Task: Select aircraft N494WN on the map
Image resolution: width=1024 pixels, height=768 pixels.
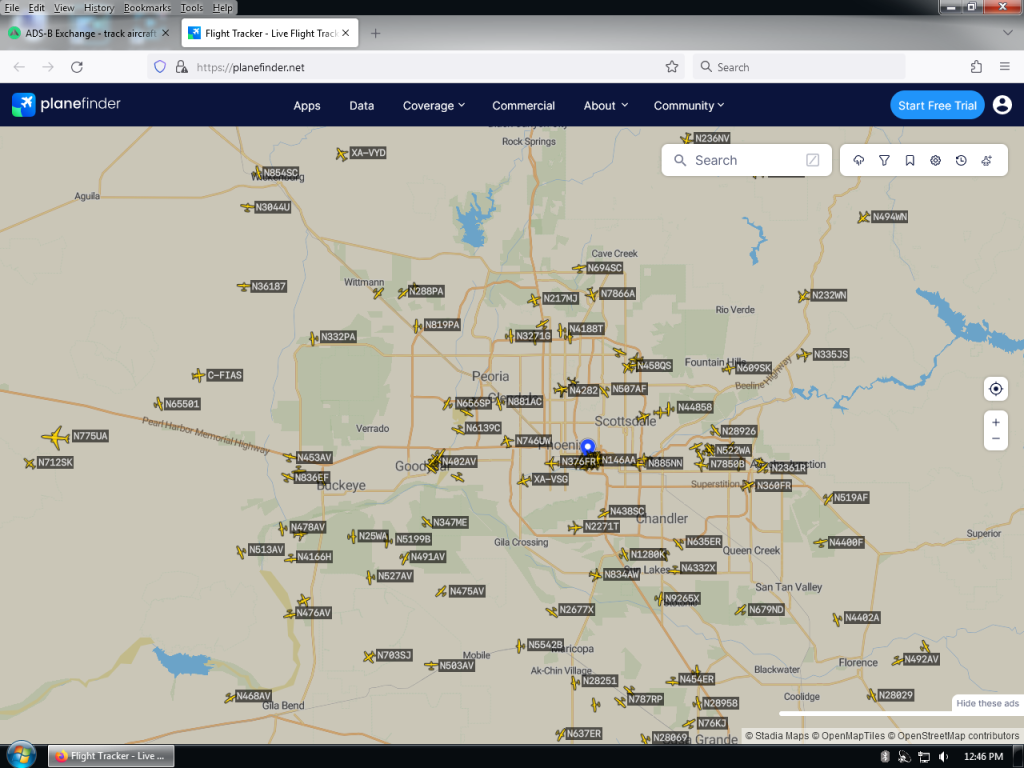Action: click(x=864, y=217)
